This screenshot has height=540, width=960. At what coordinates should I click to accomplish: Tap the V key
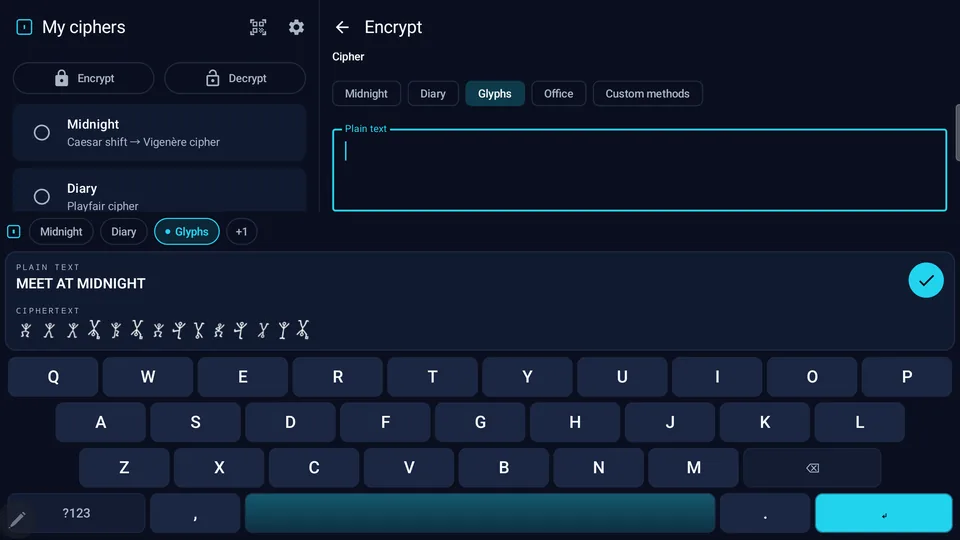409,468
